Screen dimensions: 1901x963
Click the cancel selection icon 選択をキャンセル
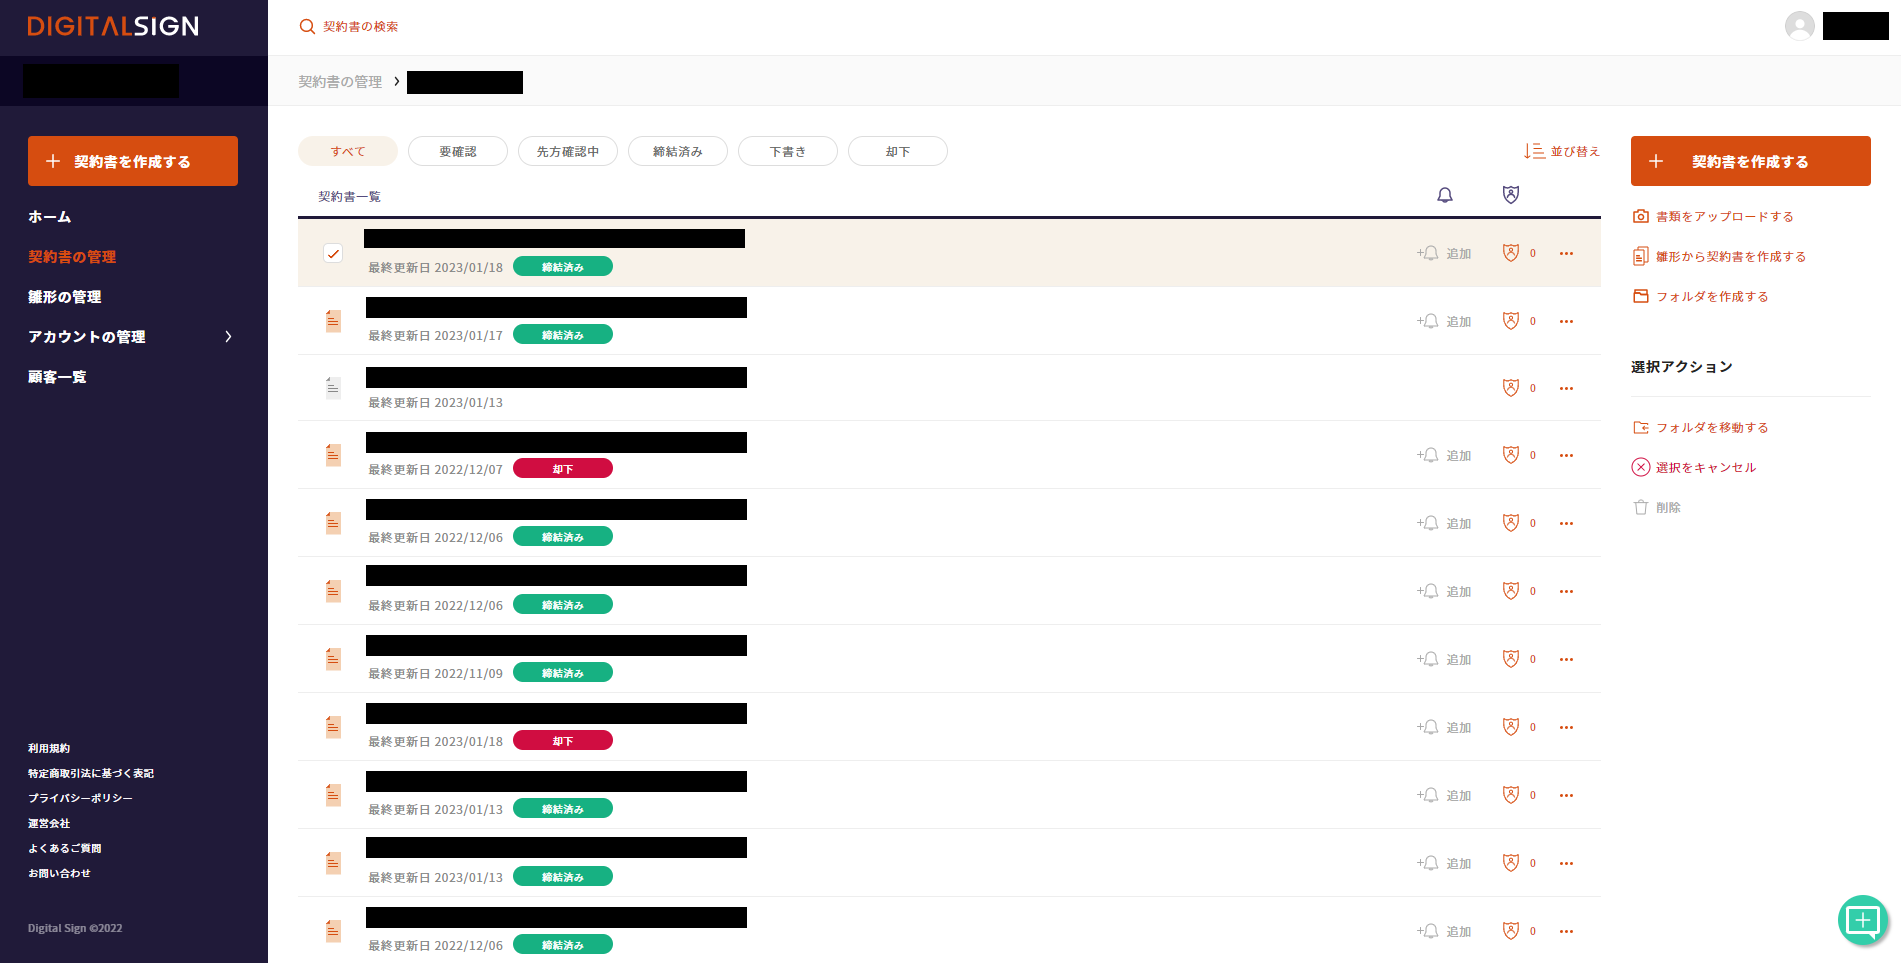click(1640, 467)
